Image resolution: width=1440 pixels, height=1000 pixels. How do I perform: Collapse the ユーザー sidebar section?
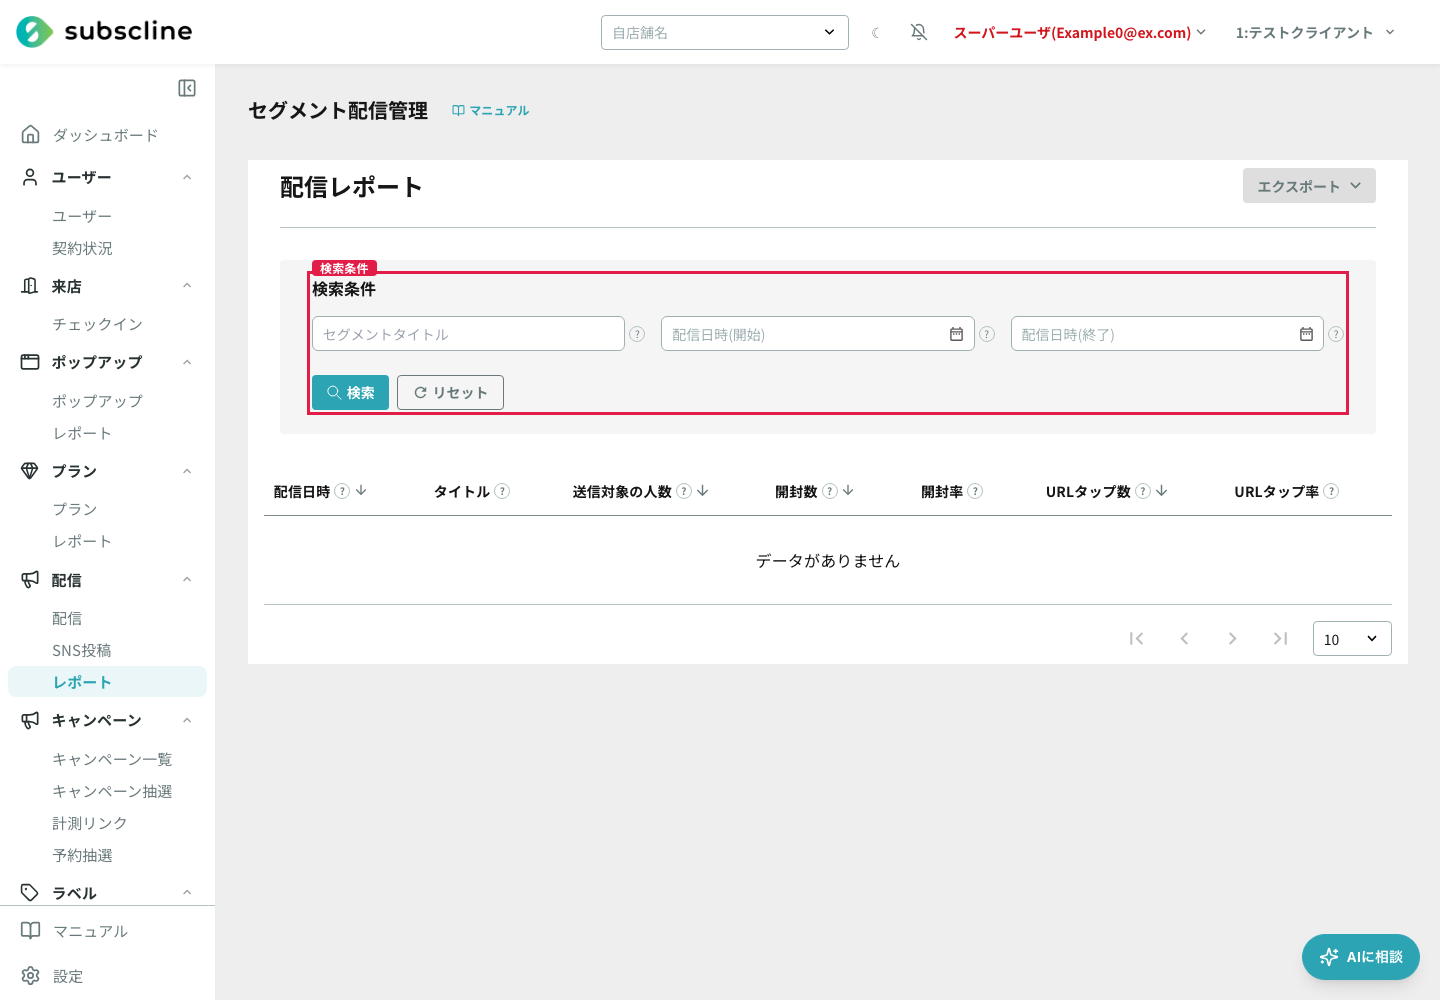pos(187,177)
